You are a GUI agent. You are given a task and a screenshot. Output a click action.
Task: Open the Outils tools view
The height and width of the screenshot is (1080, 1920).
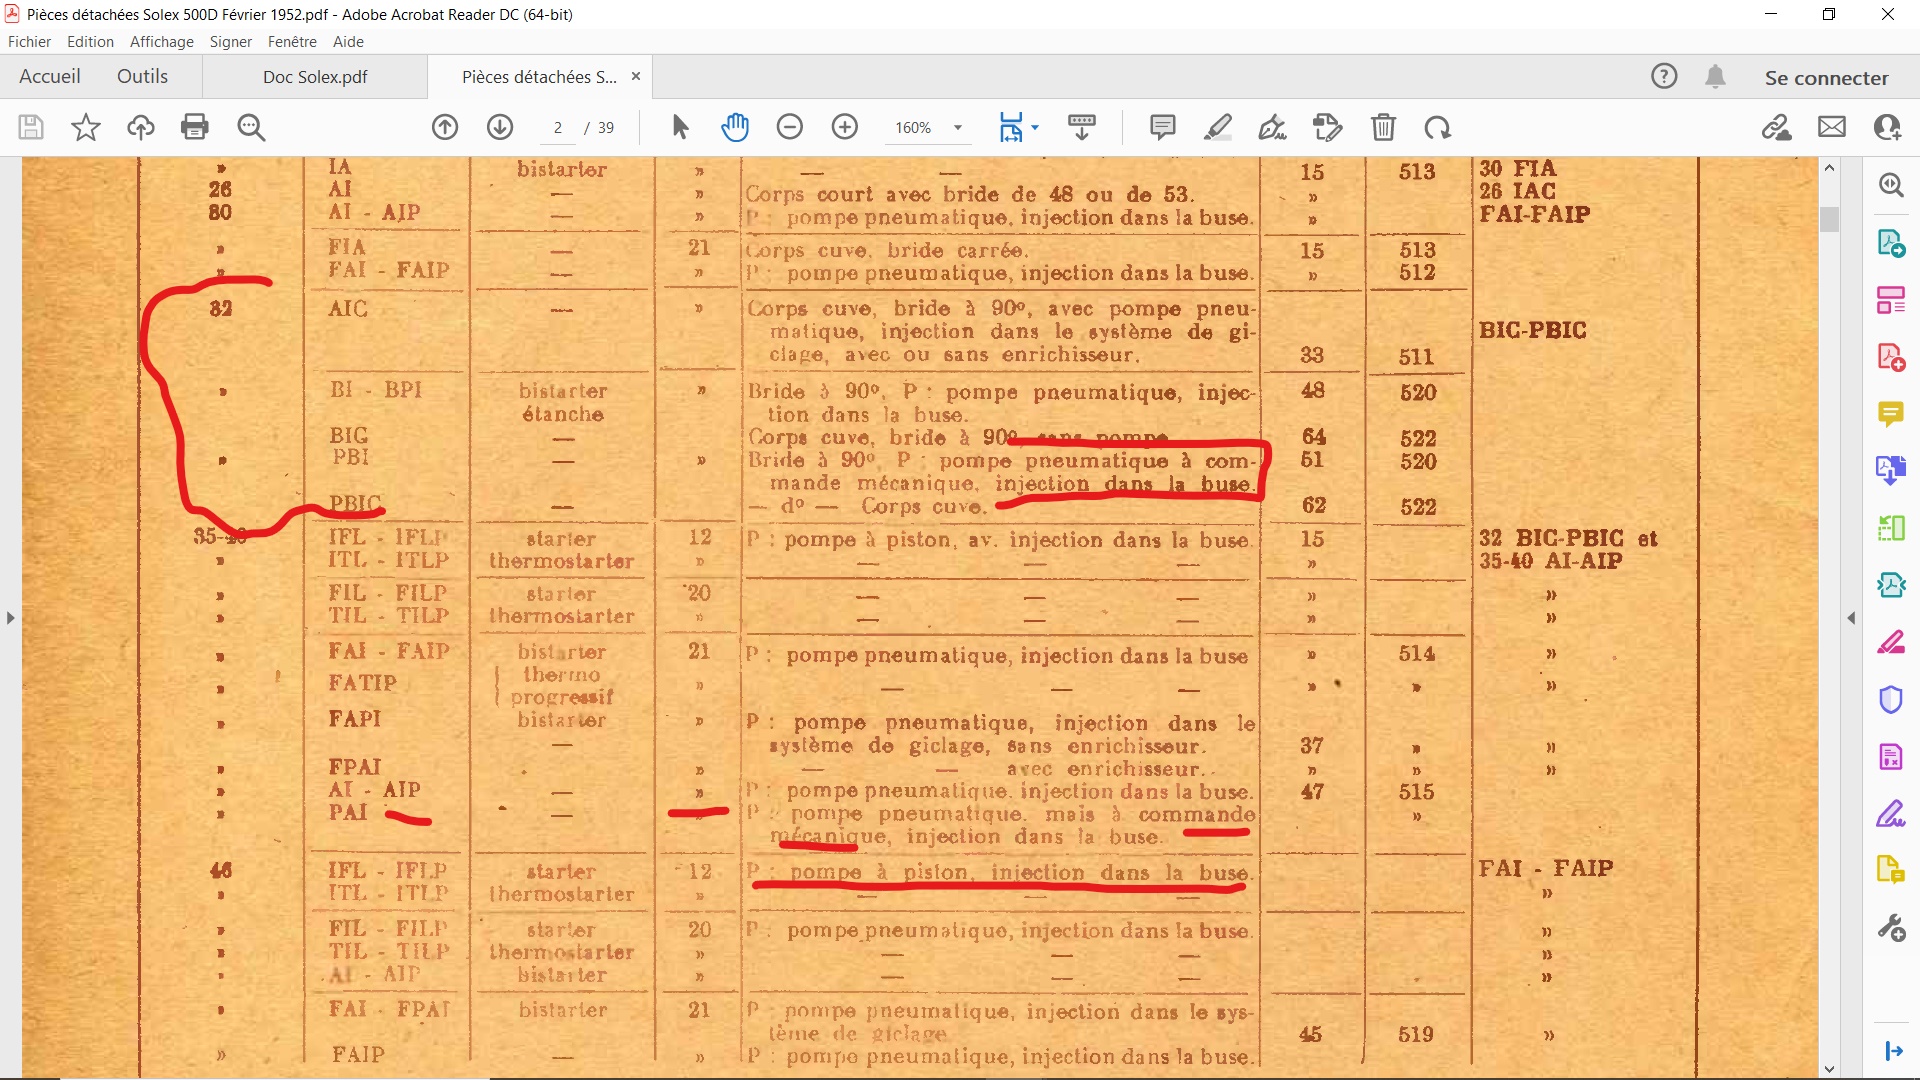tap(142, 76)
